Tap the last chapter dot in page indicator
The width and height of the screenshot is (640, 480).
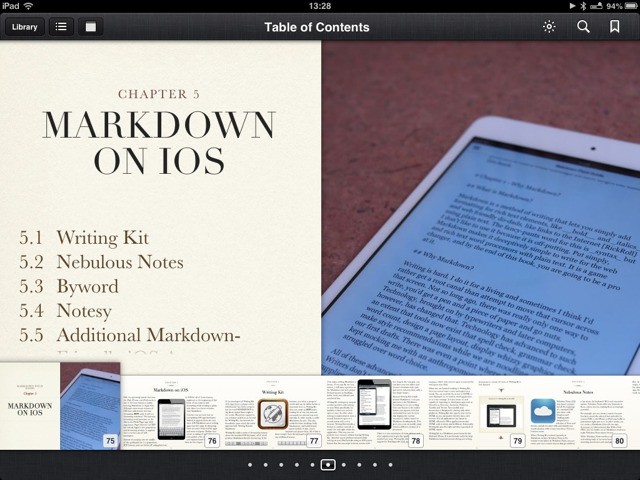pos(390,465)
